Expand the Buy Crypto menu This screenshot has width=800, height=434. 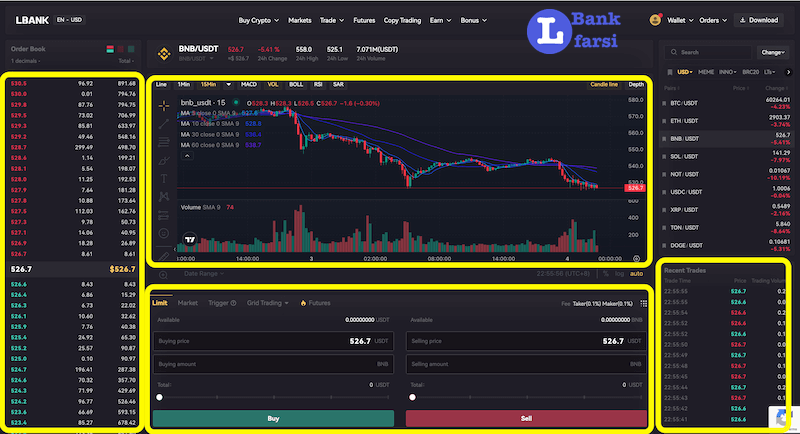tap(258, 20)
